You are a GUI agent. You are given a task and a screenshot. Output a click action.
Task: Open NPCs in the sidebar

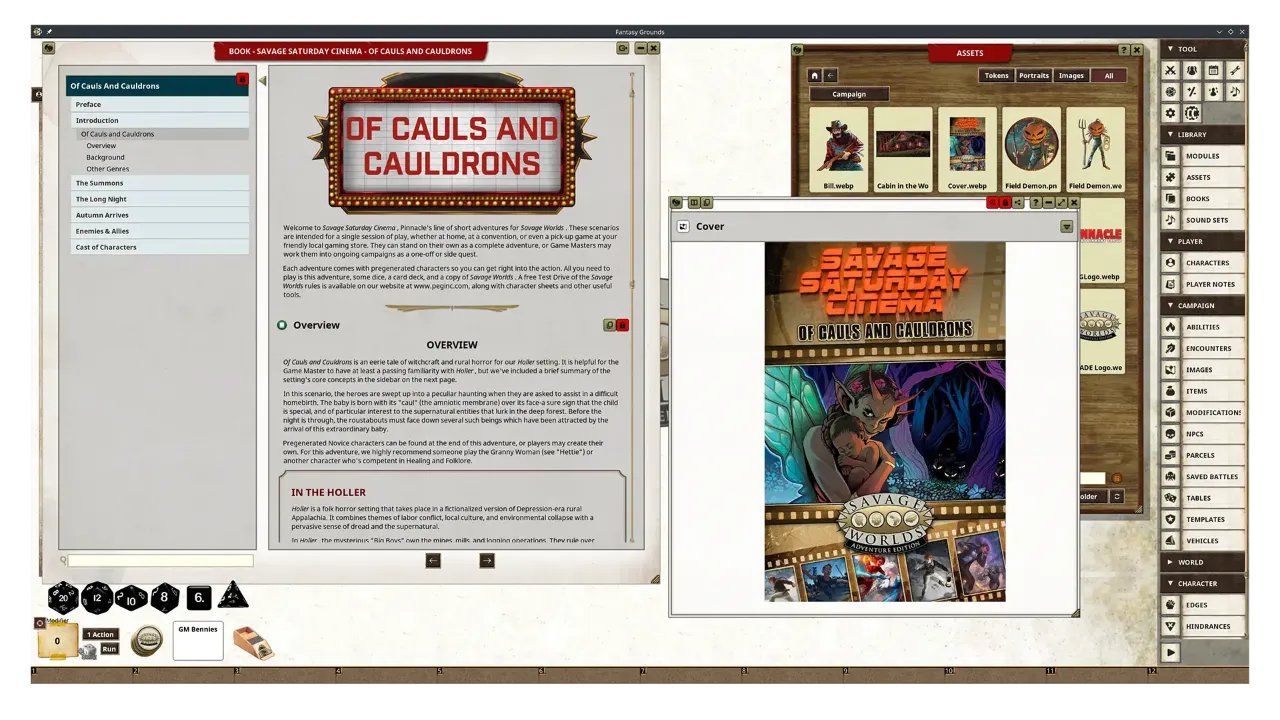pyautogui.click(x=1203, y=434)
